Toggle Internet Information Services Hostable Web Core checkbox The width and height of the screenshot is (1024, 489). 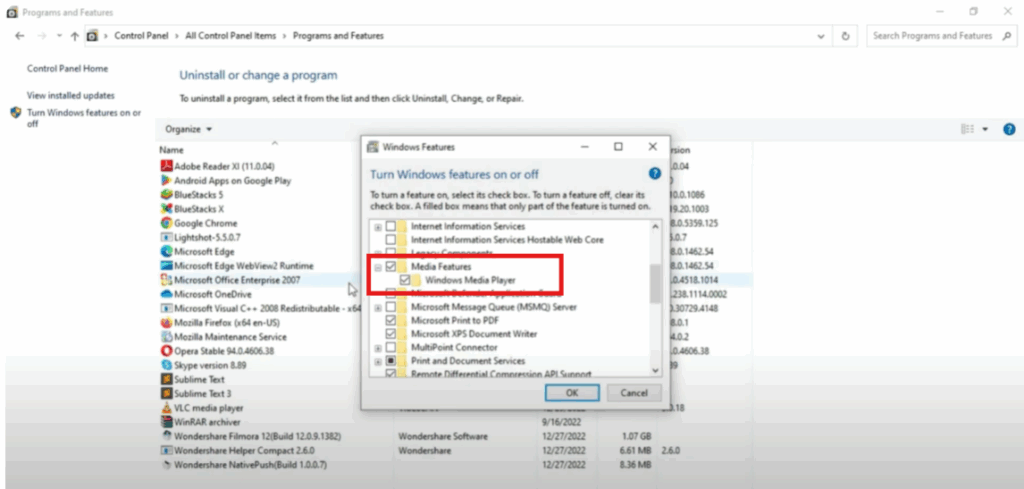pyautogui.click(x=391, y=240)
